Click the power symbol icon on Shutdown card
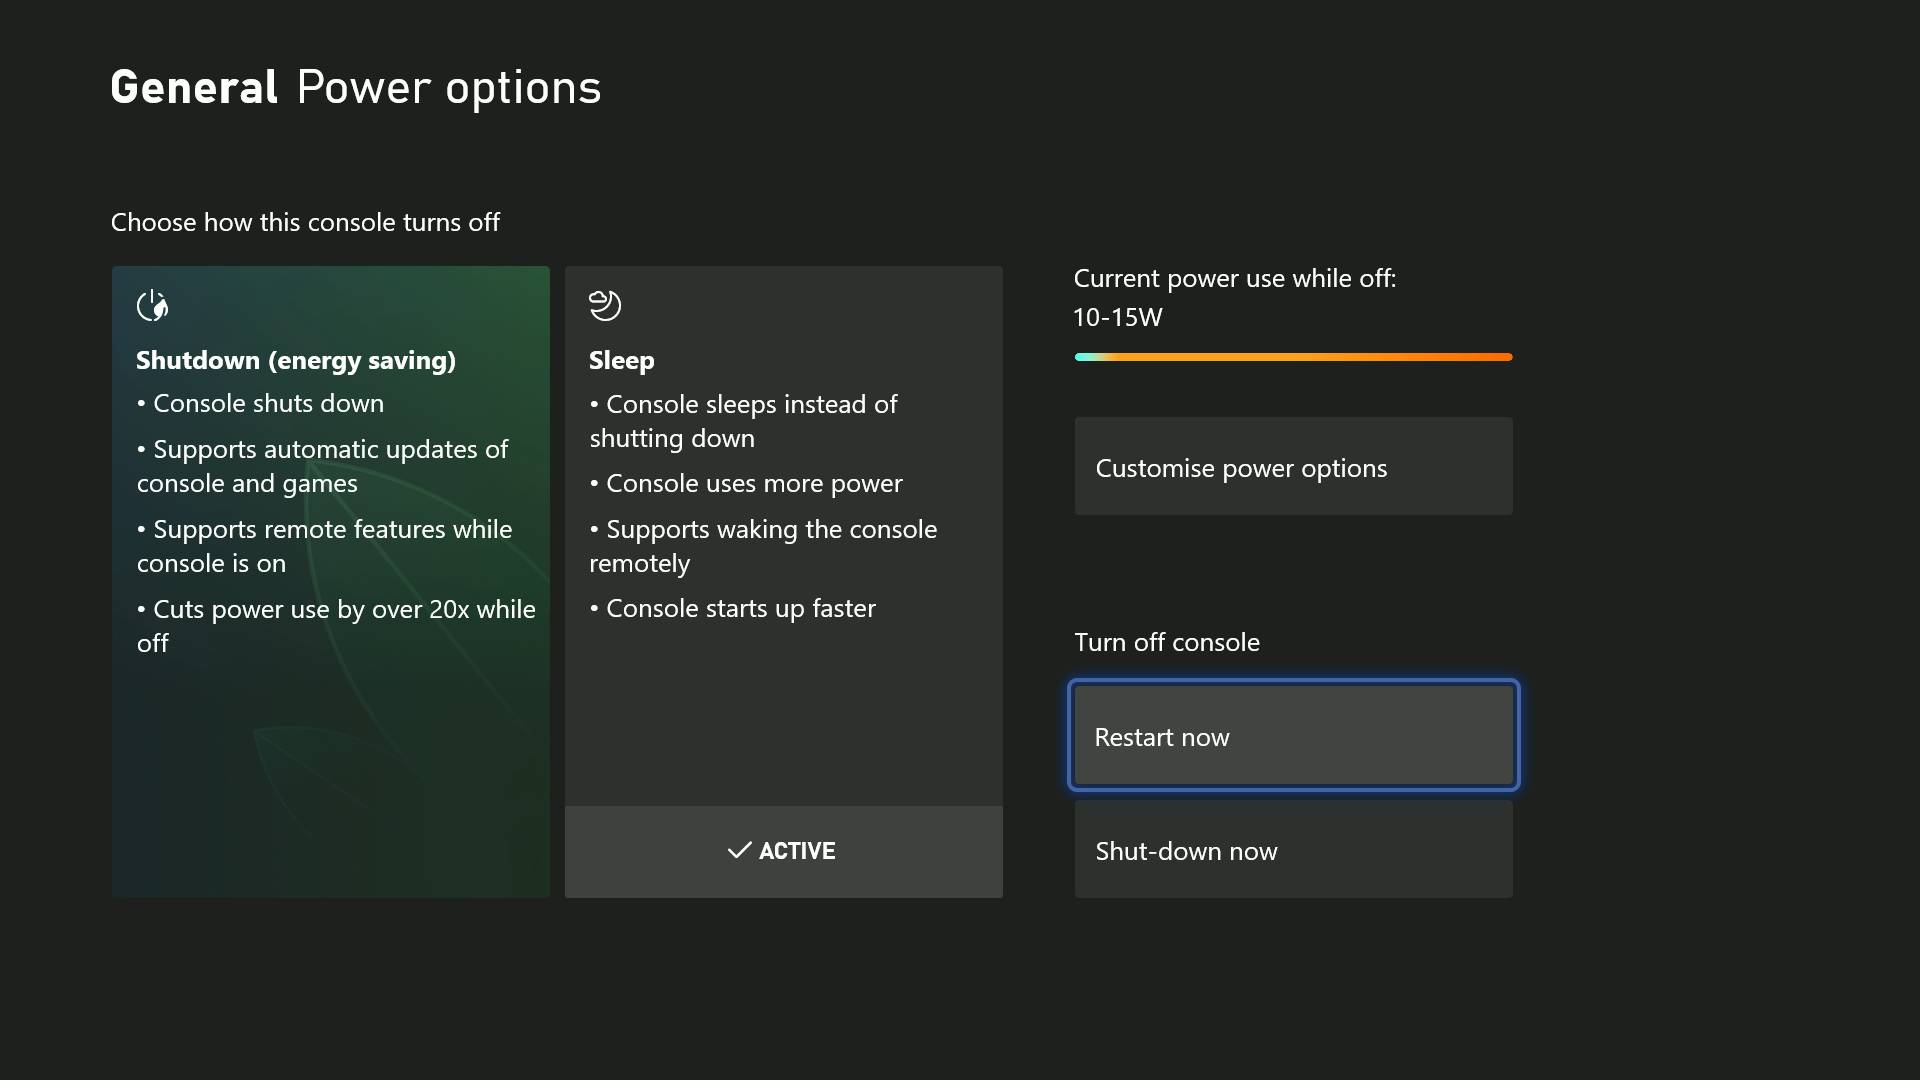 (153, 306)
